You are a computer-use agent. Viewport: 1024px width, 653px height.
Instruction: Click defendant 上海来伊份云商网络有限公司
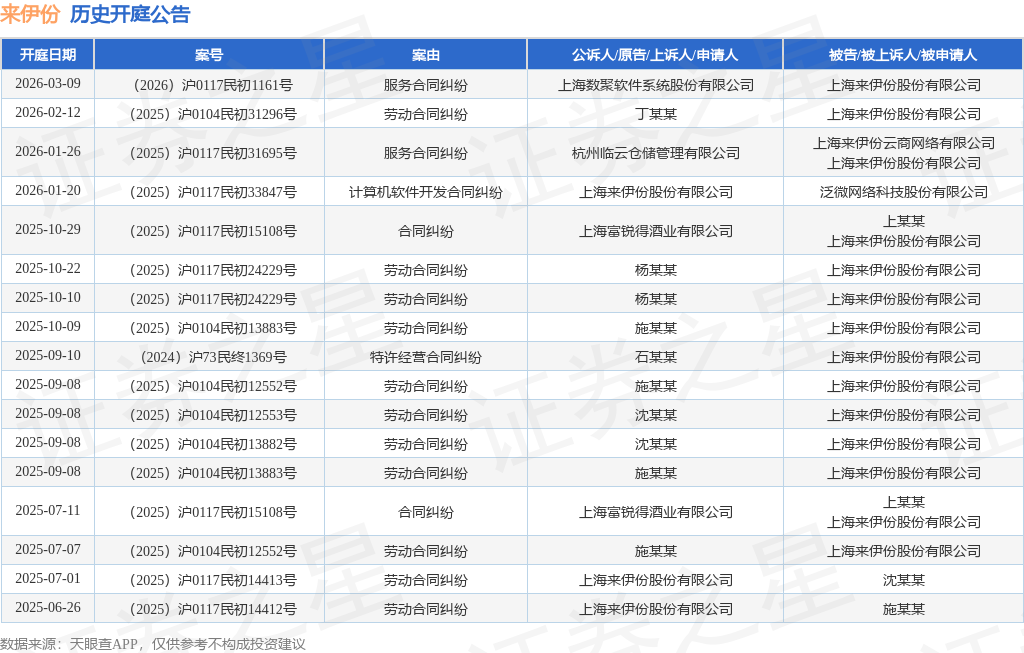904,143
